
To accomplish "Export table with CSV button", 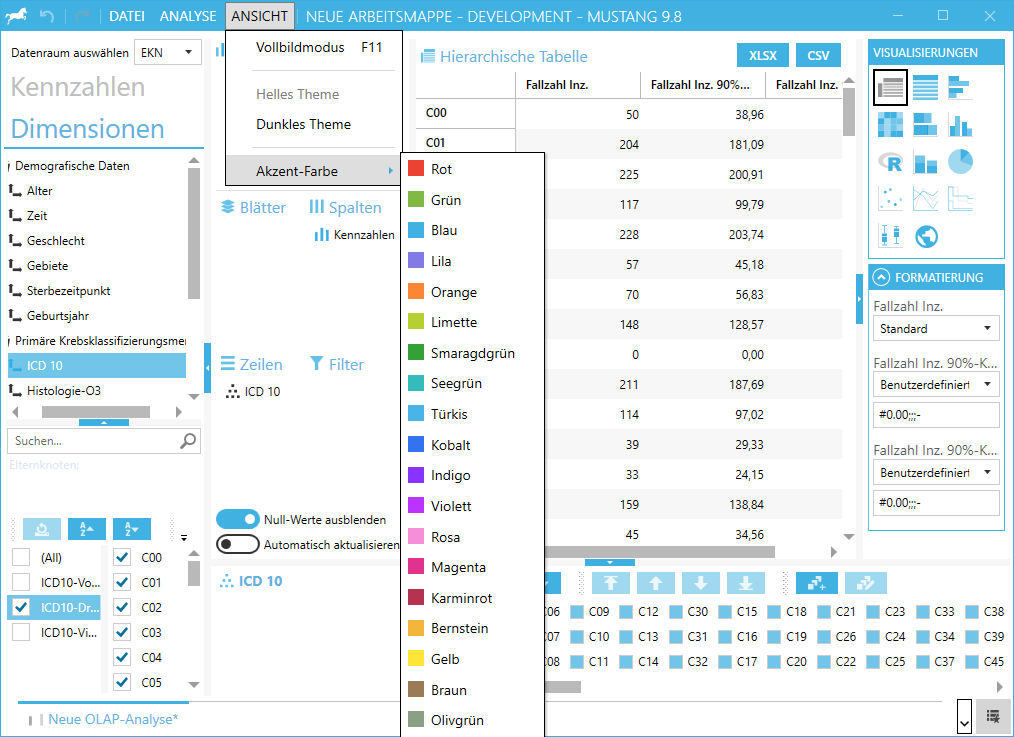I will (818, 55).
